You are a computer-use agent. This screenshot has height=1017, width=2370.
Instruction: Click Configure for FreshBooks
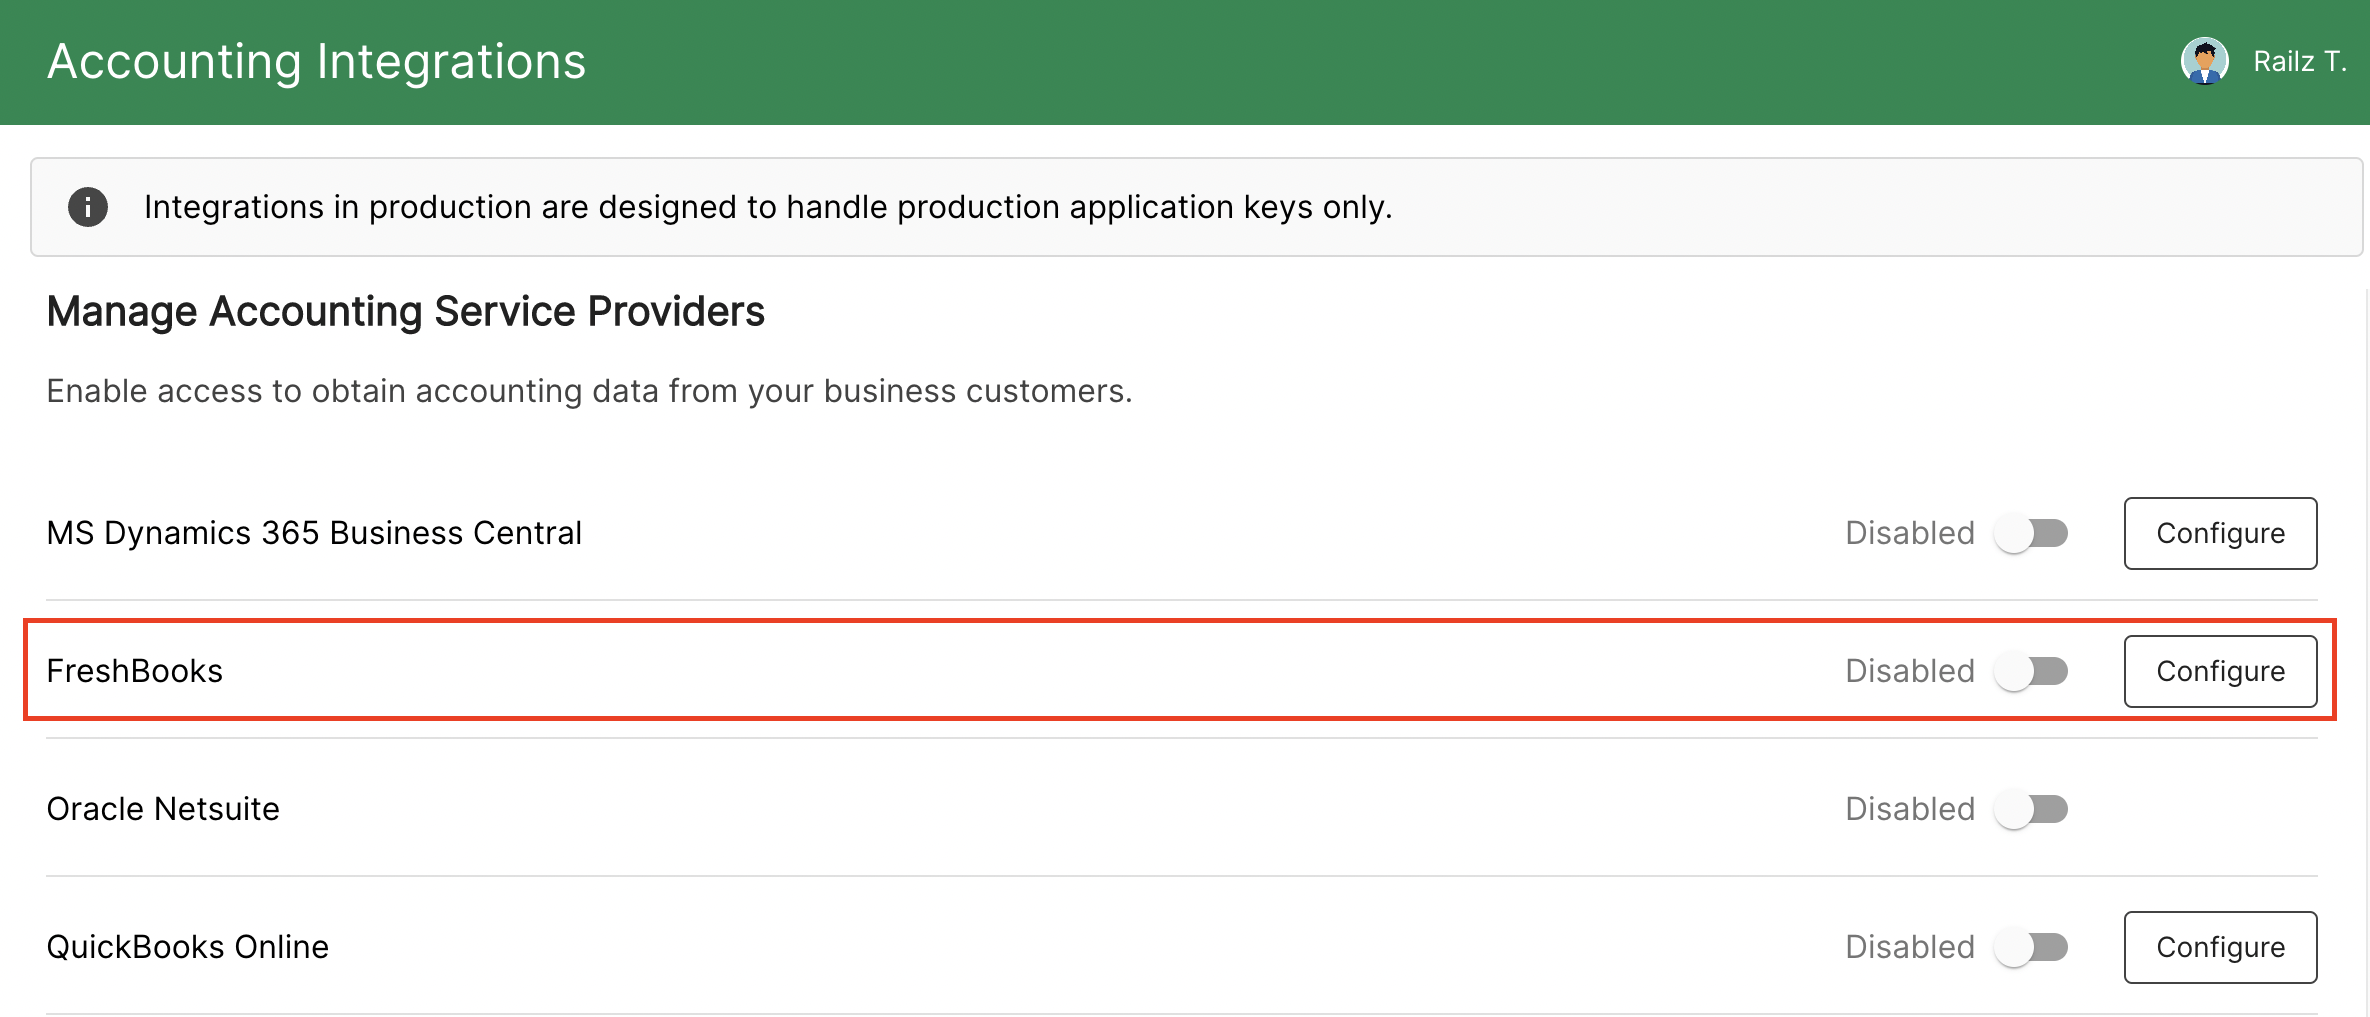tap(2220, 671)
